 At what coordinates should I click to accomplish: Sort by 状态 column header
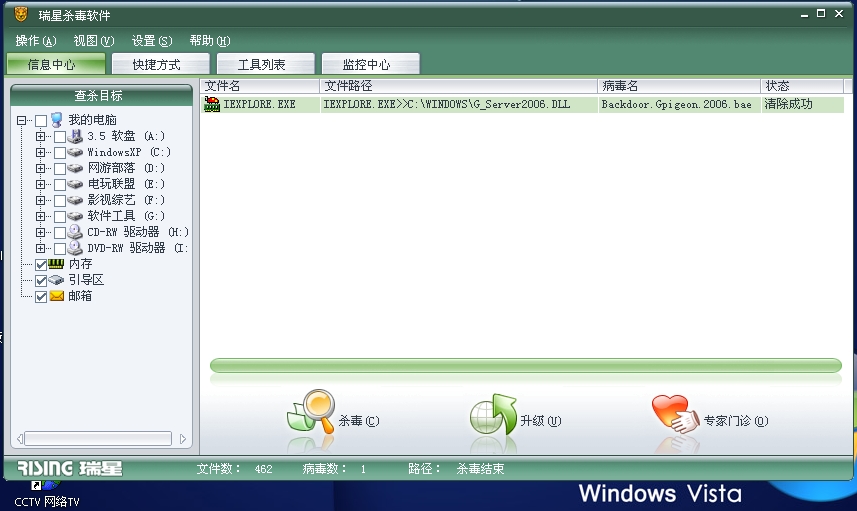(x=802, y=86)
